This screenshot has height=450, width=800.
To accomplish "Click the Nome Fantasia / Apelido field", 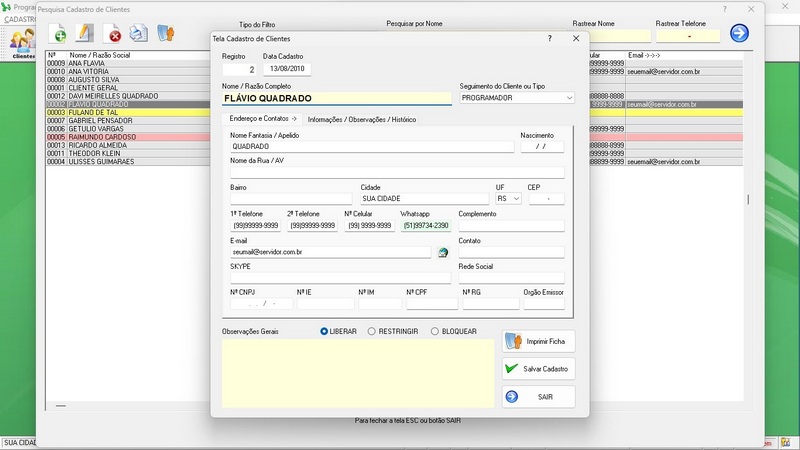I will point(372,146).
